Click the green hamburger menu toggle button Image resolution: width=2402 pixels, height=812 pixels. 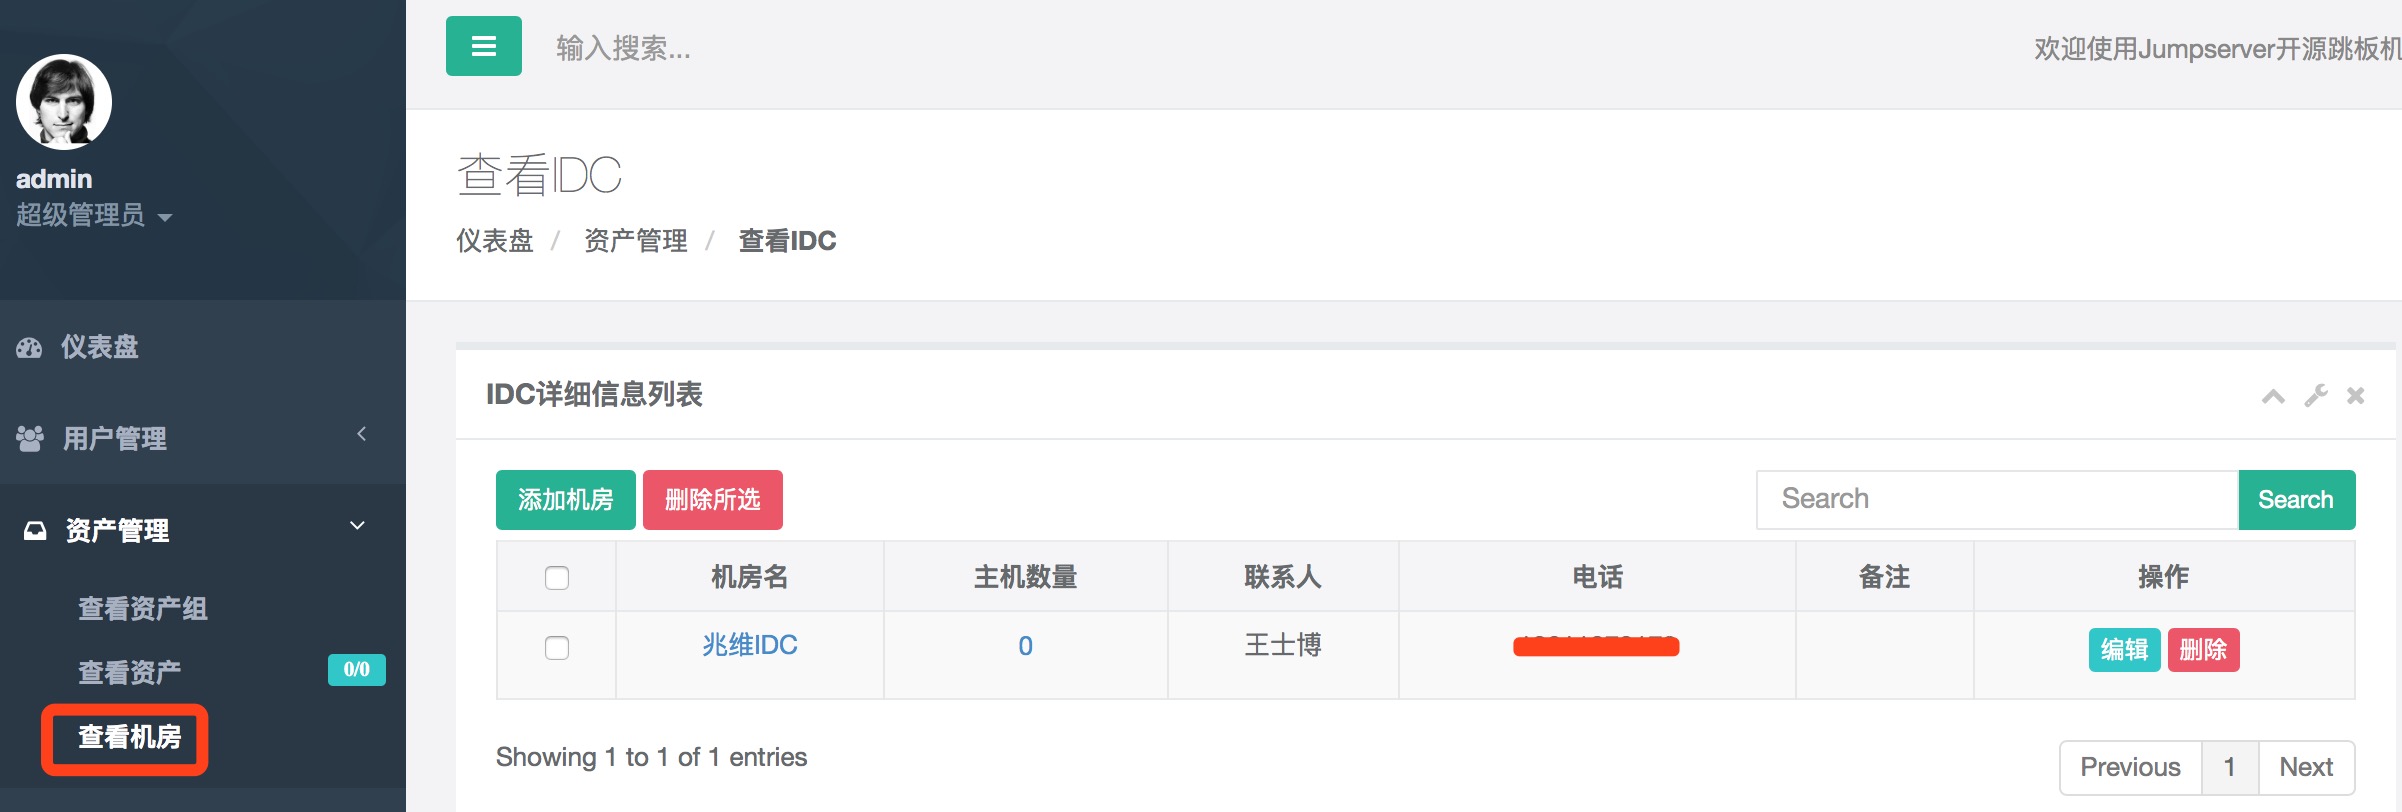pos(484,46)
